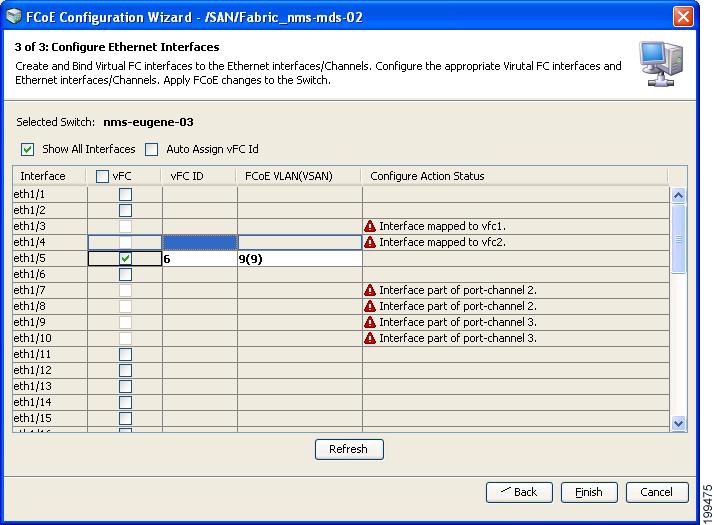Click Finish to apply FCoE changes
Viewport: 714px width, 525px height.
tap(589, 492)
